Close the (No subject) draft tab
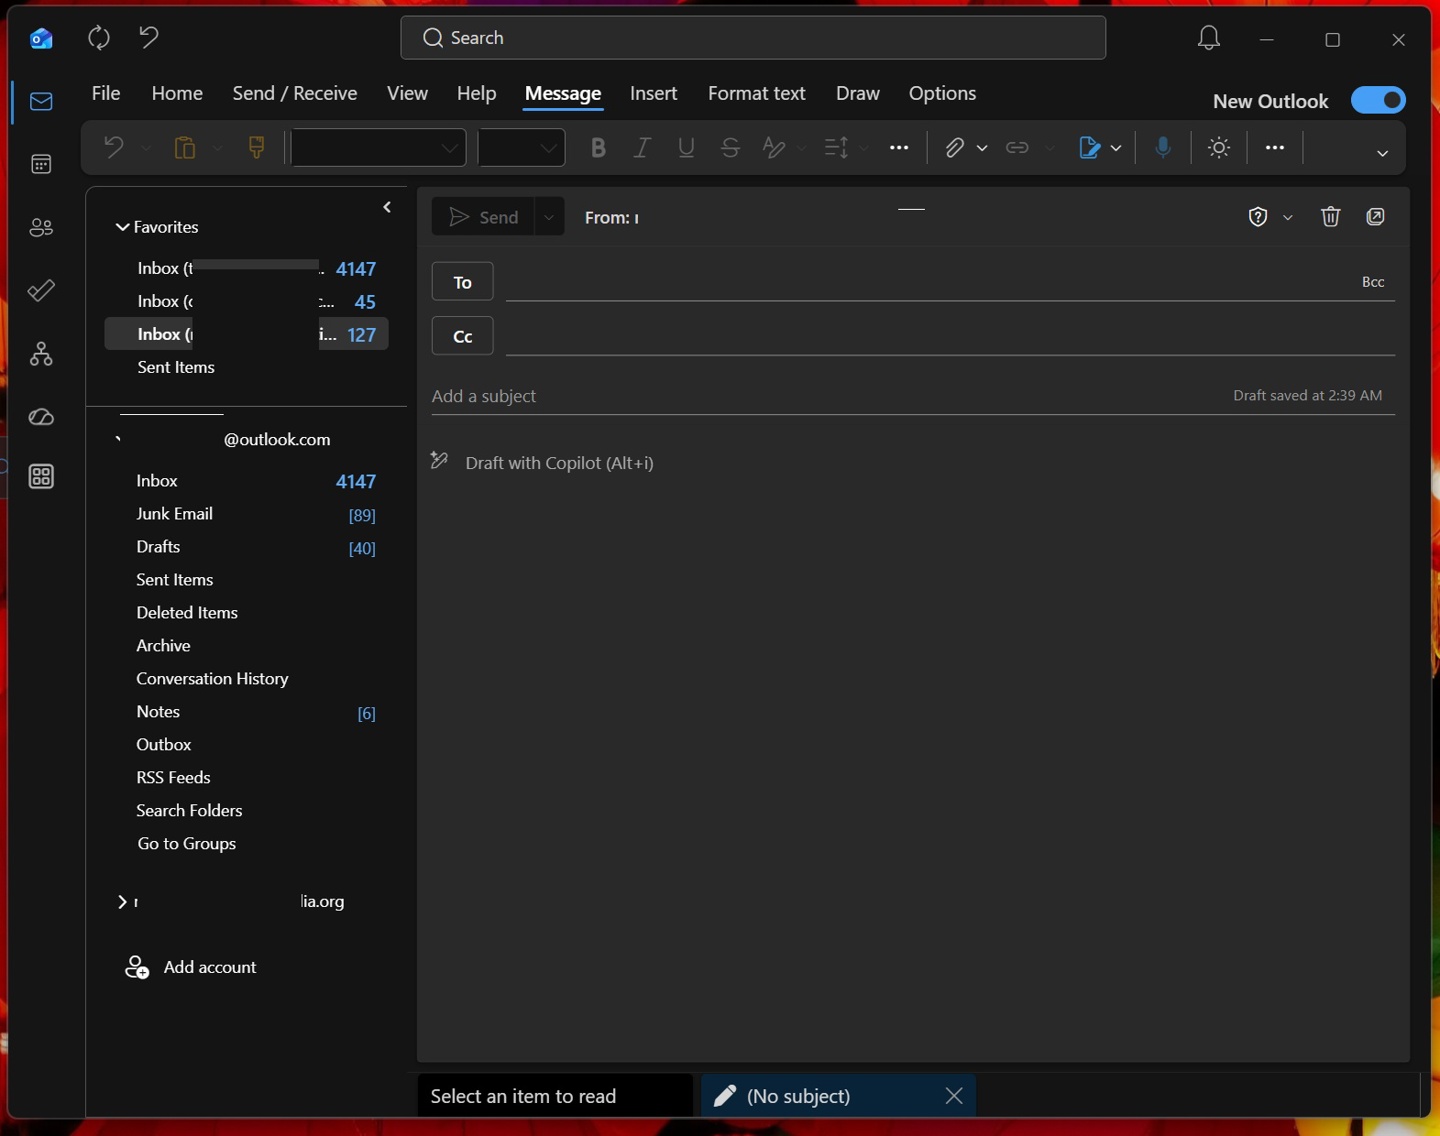Screen dimensions: 1440x1136 (954, 1096)
